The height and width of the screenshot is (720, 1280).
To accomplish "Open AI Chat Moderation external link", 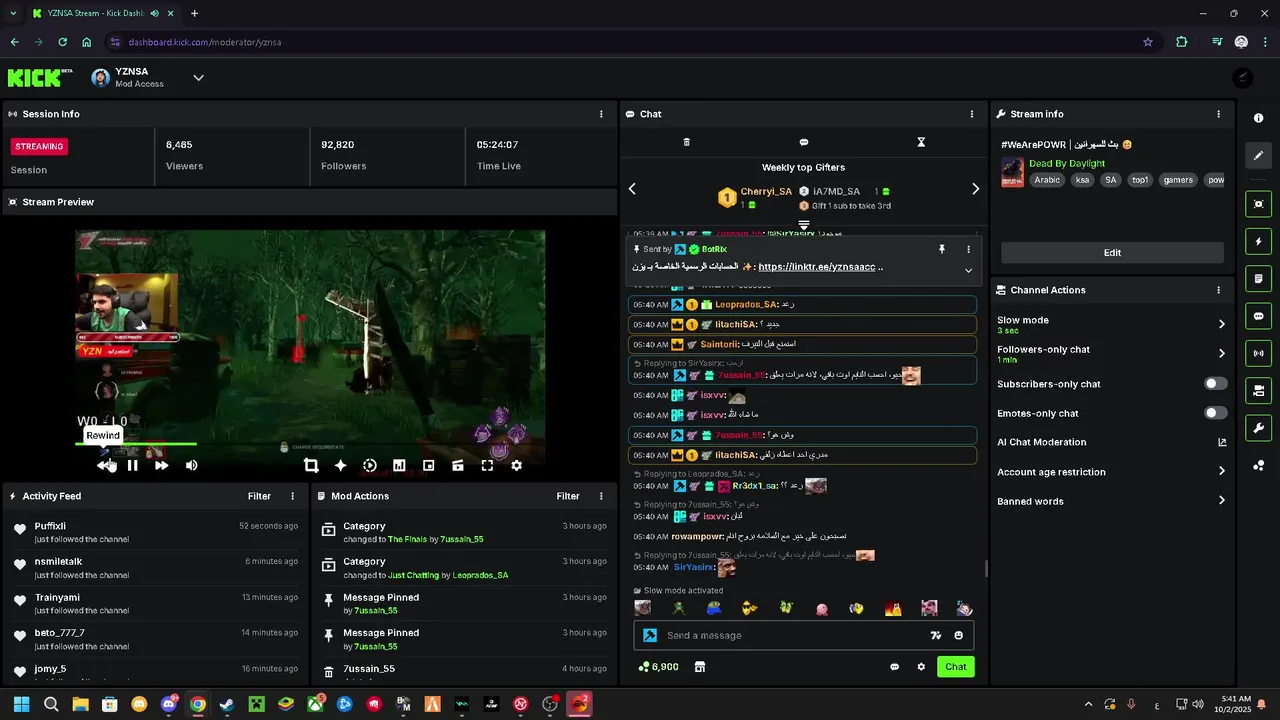I will pos(1222,442).
